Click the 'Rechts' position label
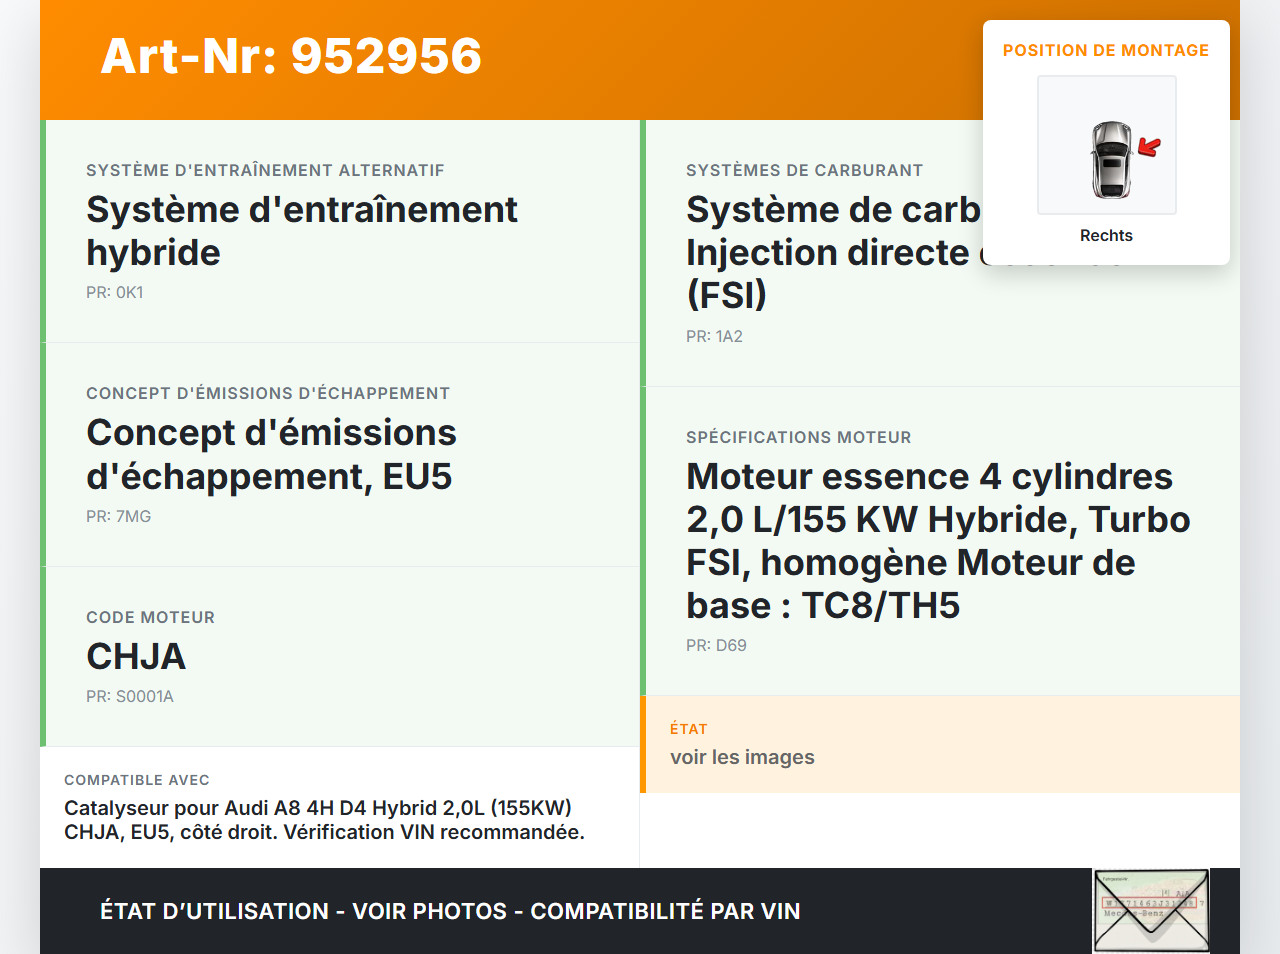Screen dimensions: 1280x954 1106,236
